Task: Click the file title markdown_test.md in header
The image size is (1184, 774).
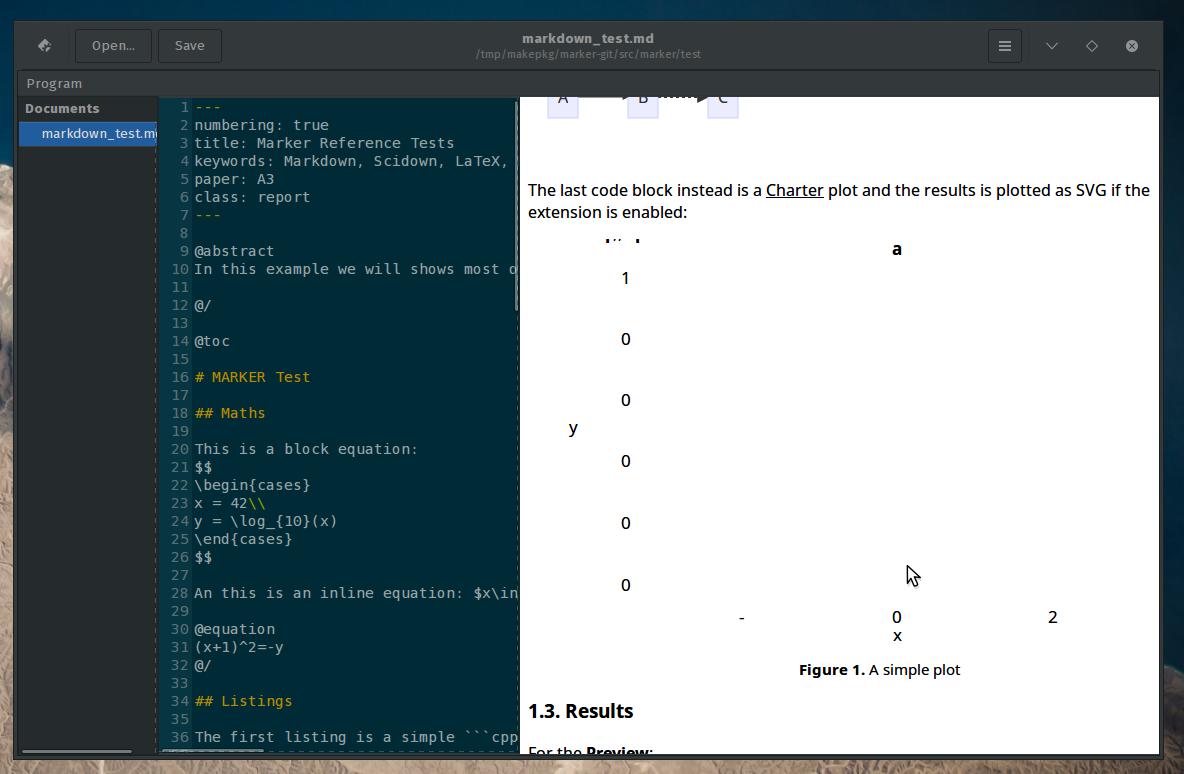Action: 588,39
